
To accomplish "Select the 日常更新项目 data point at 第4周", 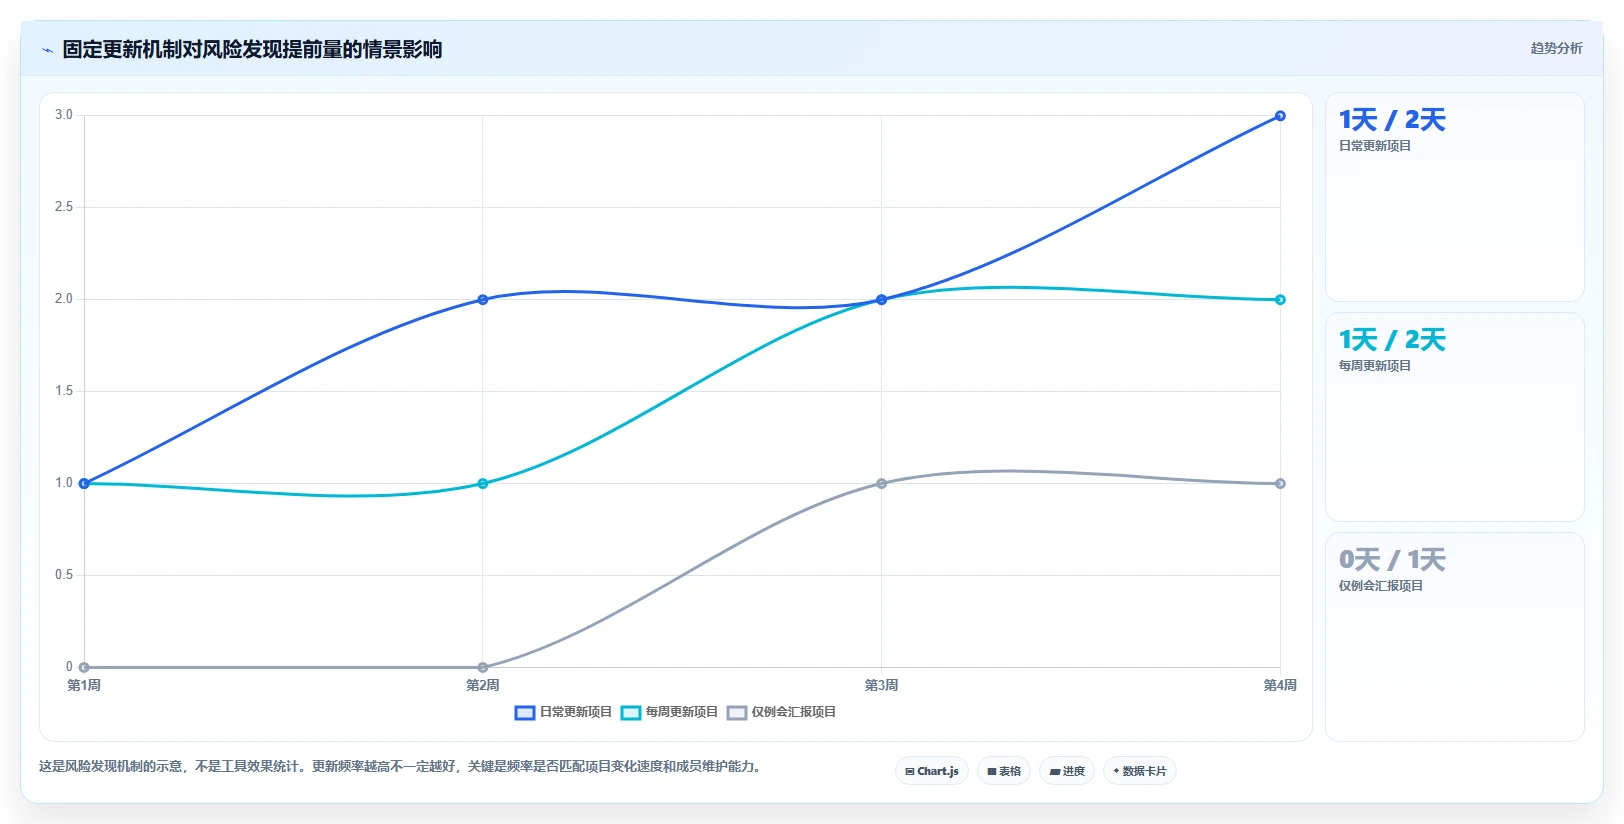I will pos(1280,116).
